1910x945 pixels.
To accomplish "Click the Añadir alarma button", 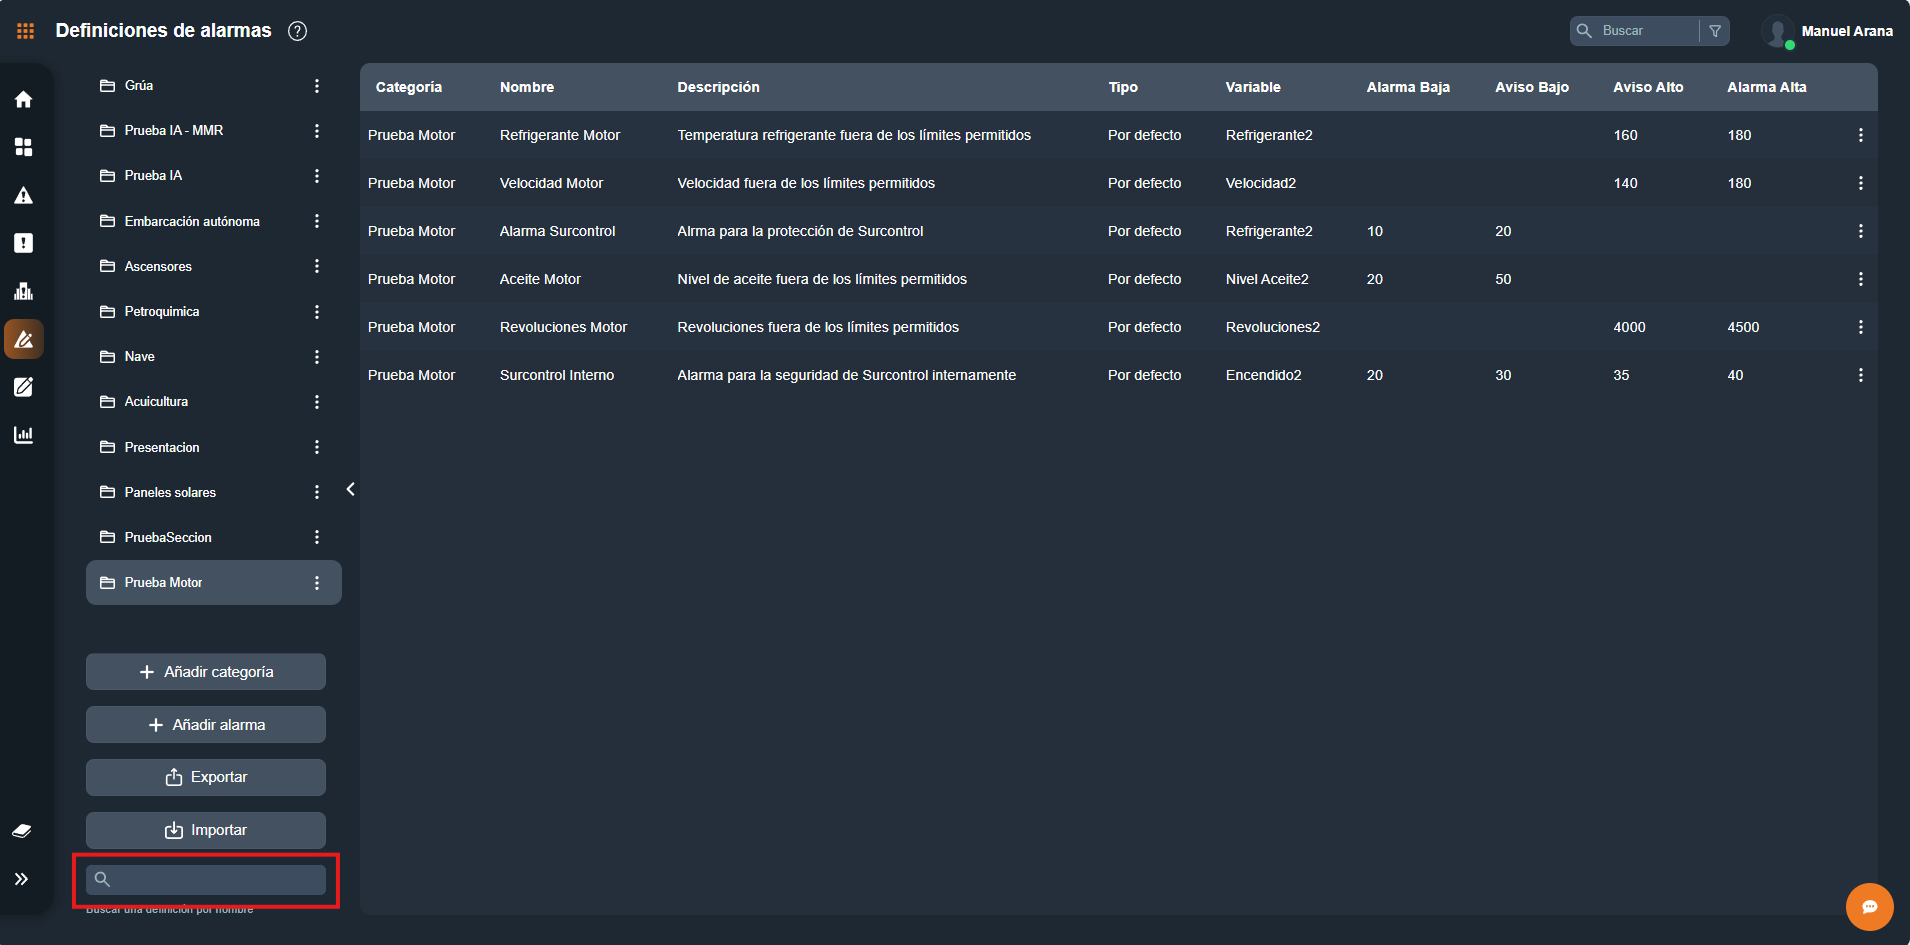I will click(x=206, y=725).
